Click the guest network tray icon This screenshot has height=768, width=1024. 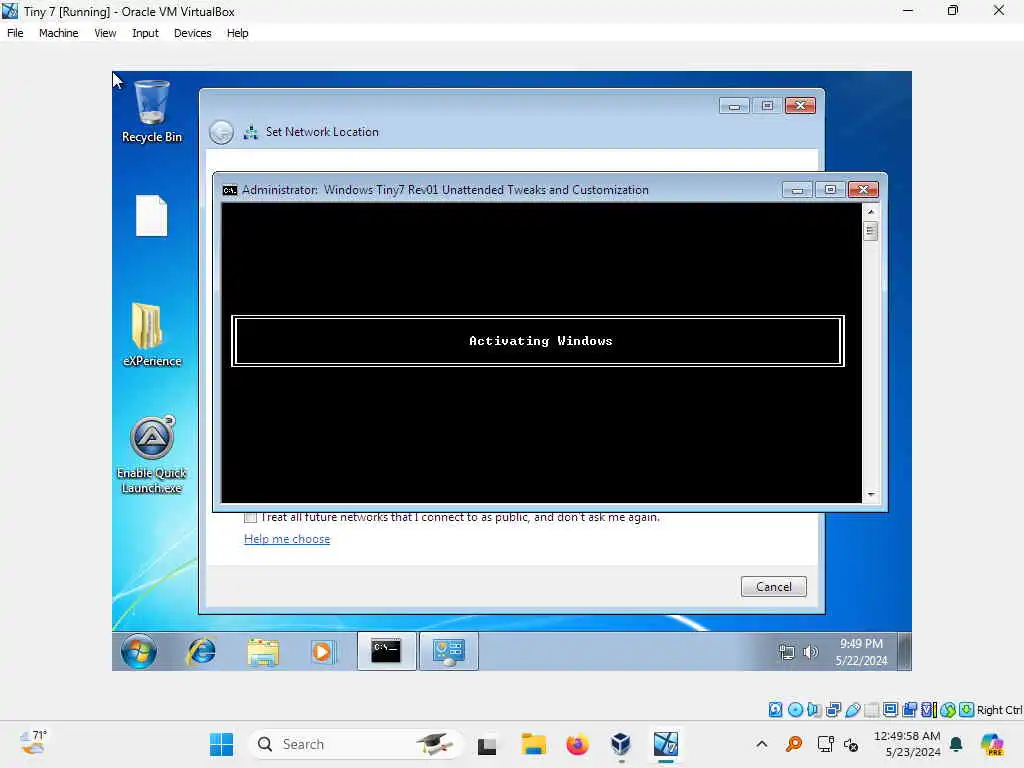tap(787, 652)
